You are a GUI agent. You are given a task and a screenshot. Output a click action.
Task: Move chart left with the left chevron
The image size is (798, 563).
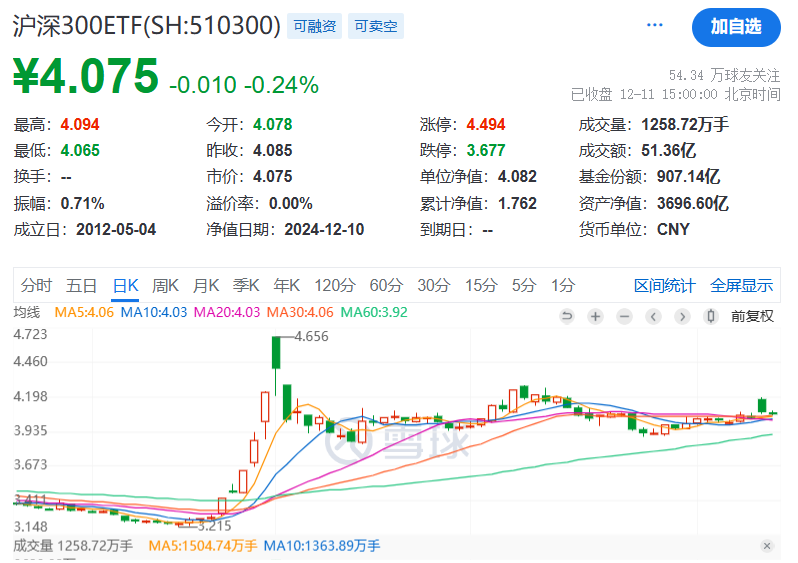(653, 317)
